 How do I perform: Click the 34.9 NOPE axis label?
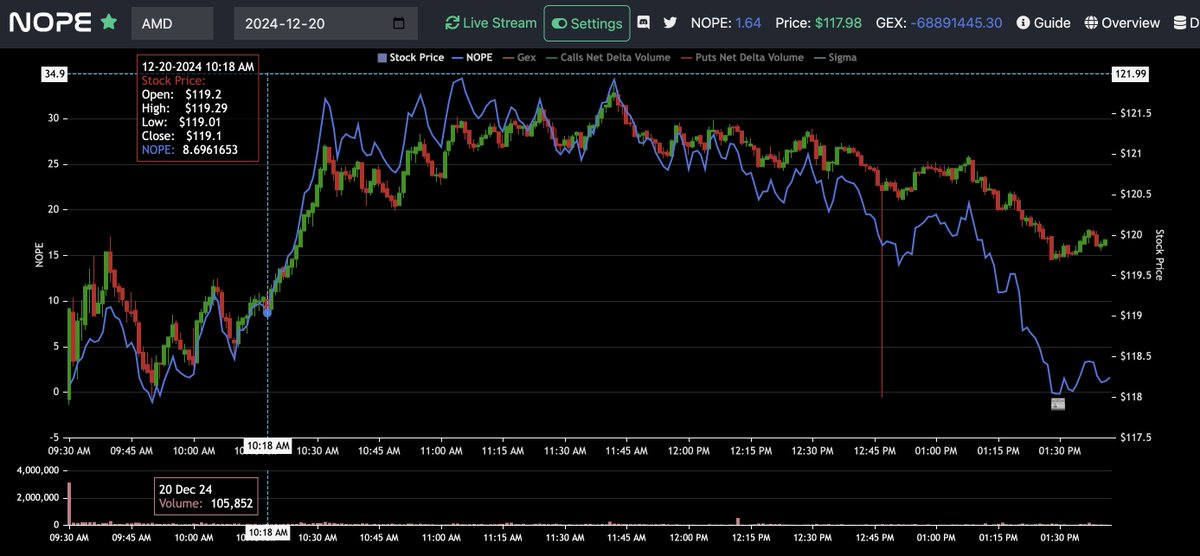tap(53, 74)
